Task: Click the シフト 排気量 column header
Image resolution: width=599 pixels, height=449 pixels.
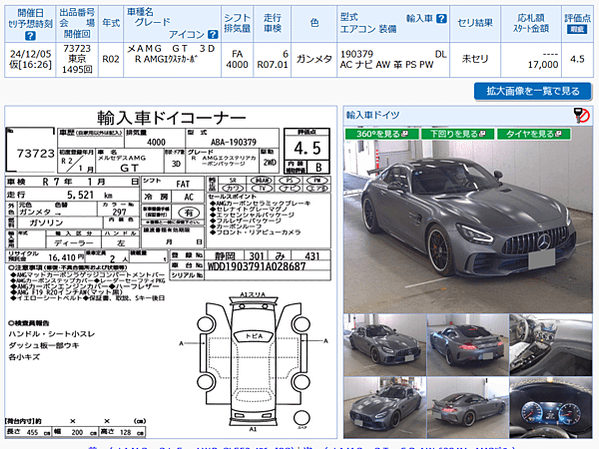Action: [x=237, y=23]
